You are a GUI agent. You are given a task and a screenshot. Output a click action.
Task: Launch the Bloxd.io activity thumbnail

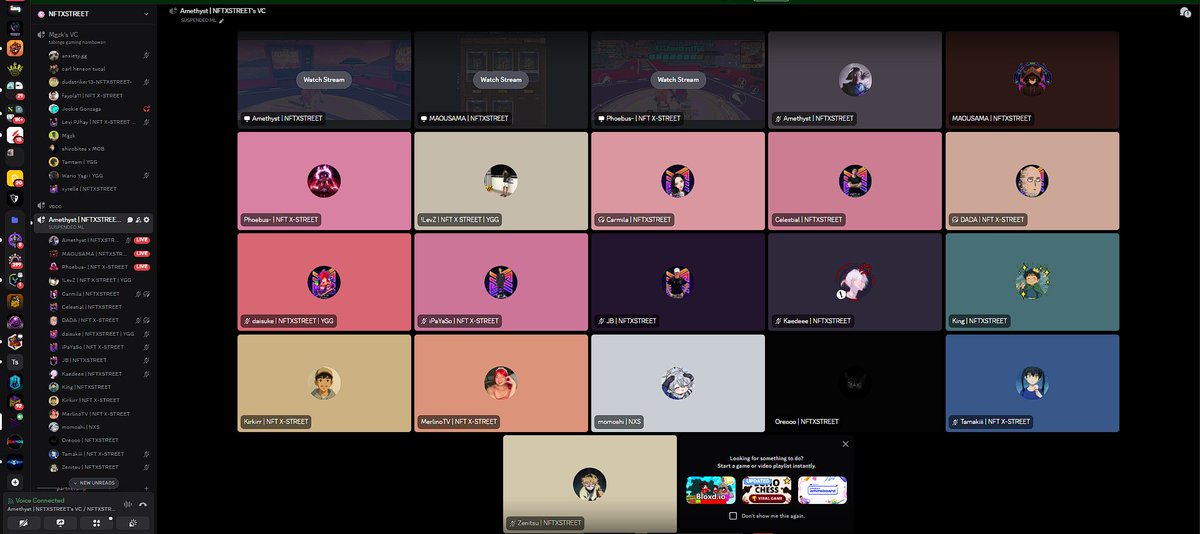711,490
